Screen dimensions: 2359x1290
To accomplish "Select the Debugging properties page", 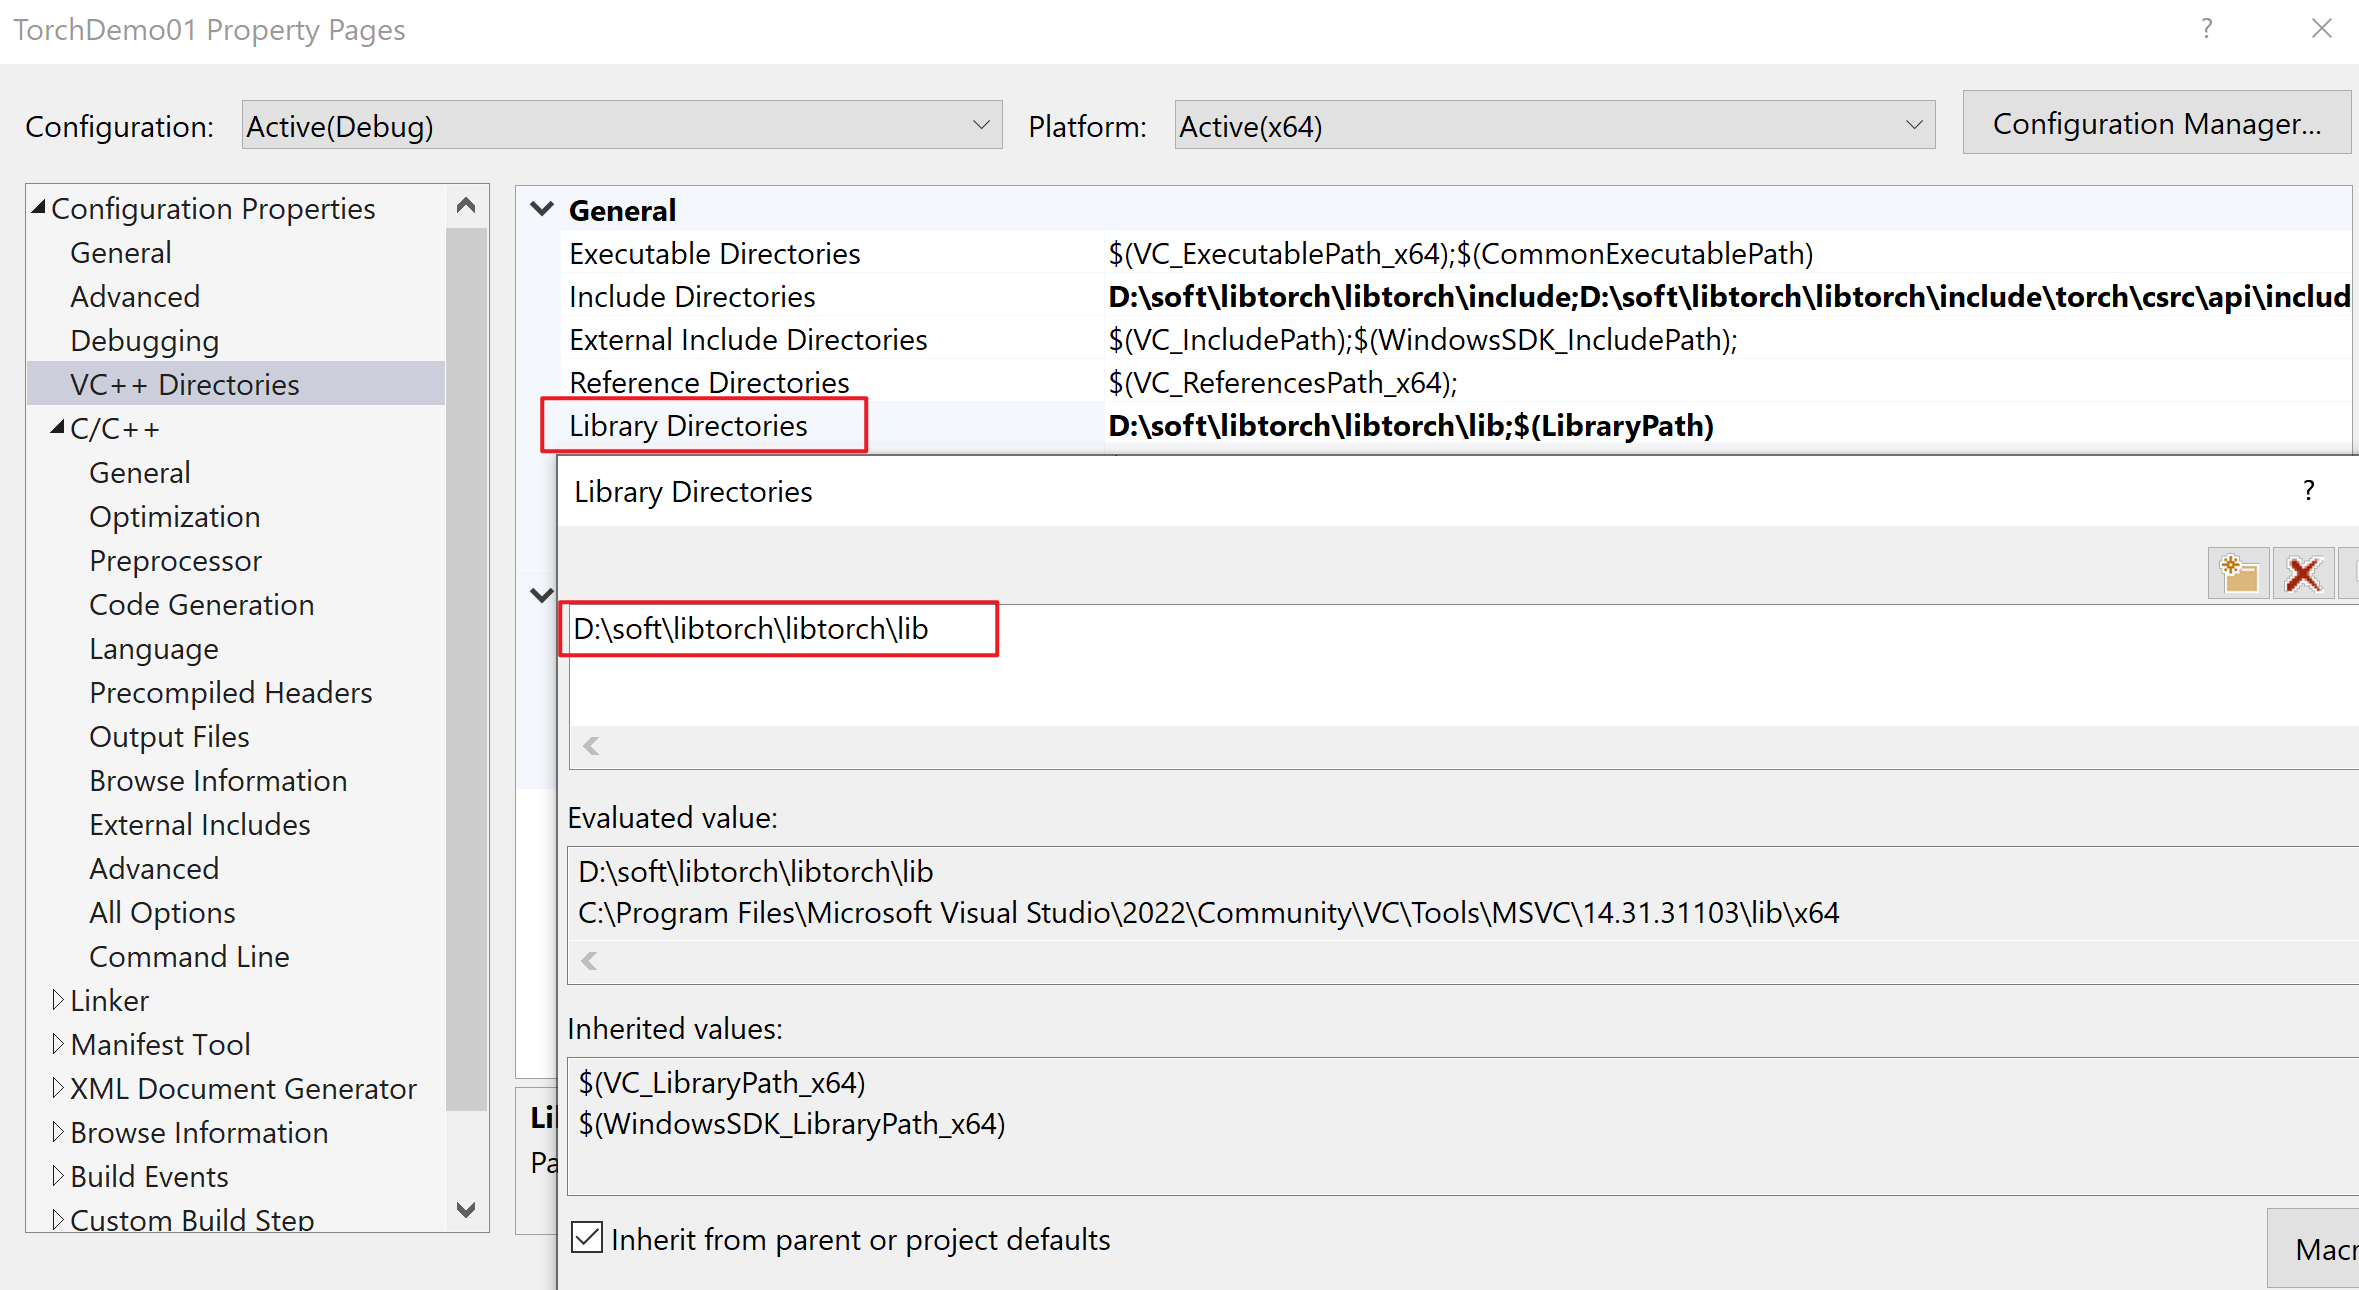I will 145,340.
